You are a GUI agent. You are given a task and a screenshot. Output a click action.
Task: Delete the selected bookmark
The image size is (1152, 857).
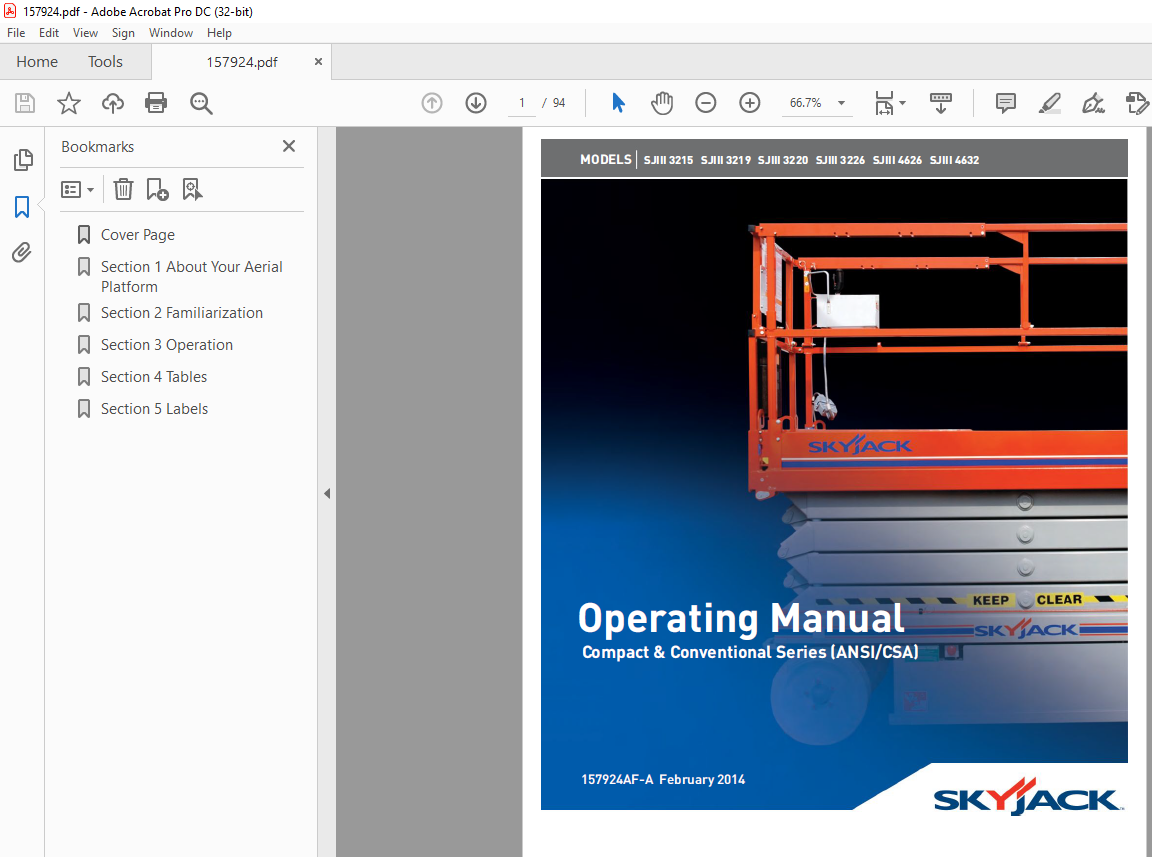[x=123, y=190]
